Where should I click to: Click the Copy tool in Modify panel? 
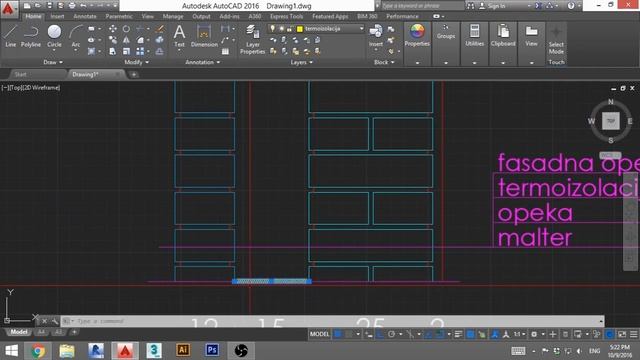pyautogui.click(x=113, y=40)
